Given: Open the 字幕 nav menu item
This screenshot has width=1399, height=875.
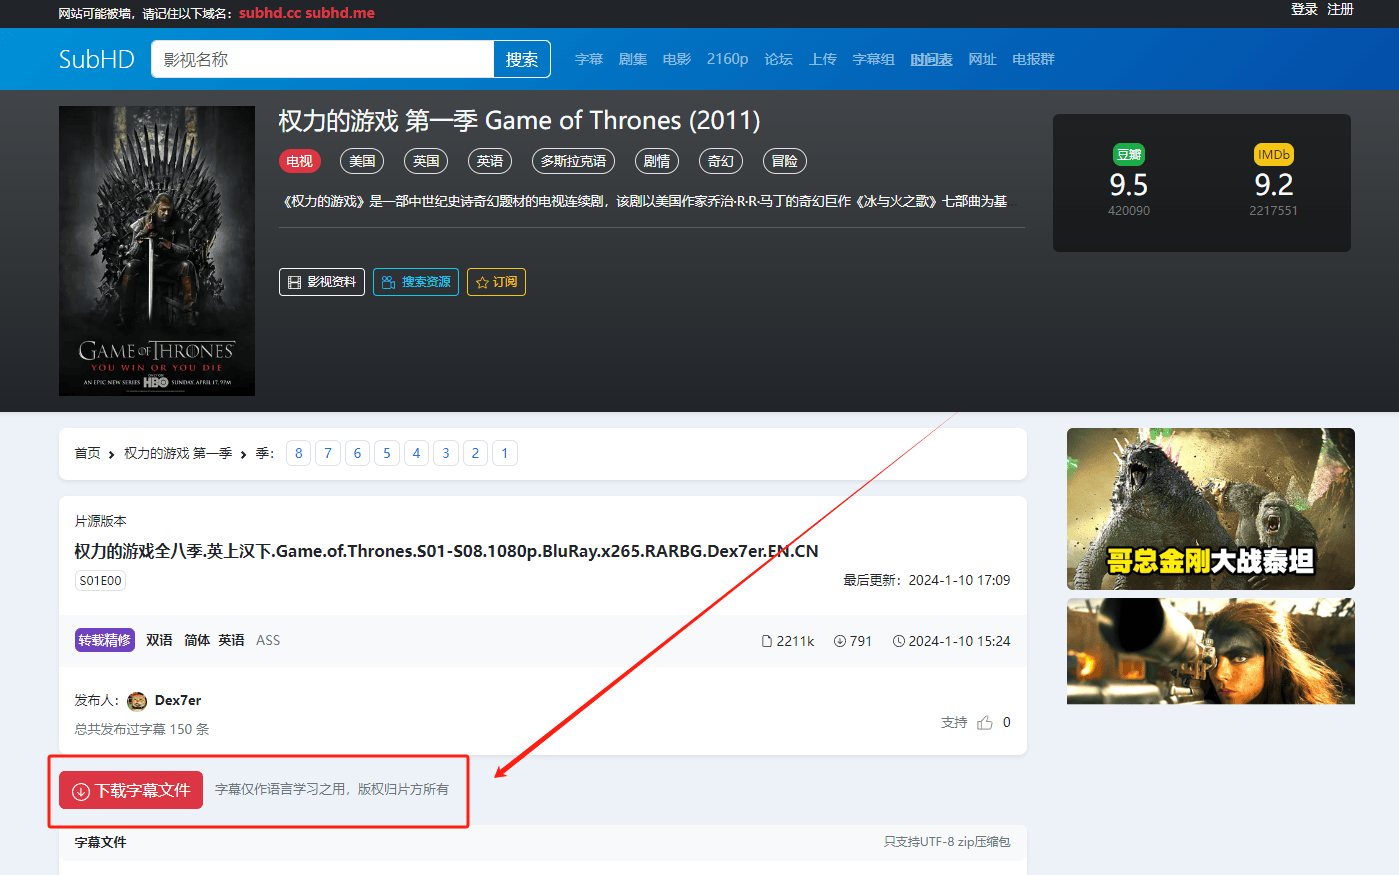Looking at the screenshot, I should click(589, 59).
